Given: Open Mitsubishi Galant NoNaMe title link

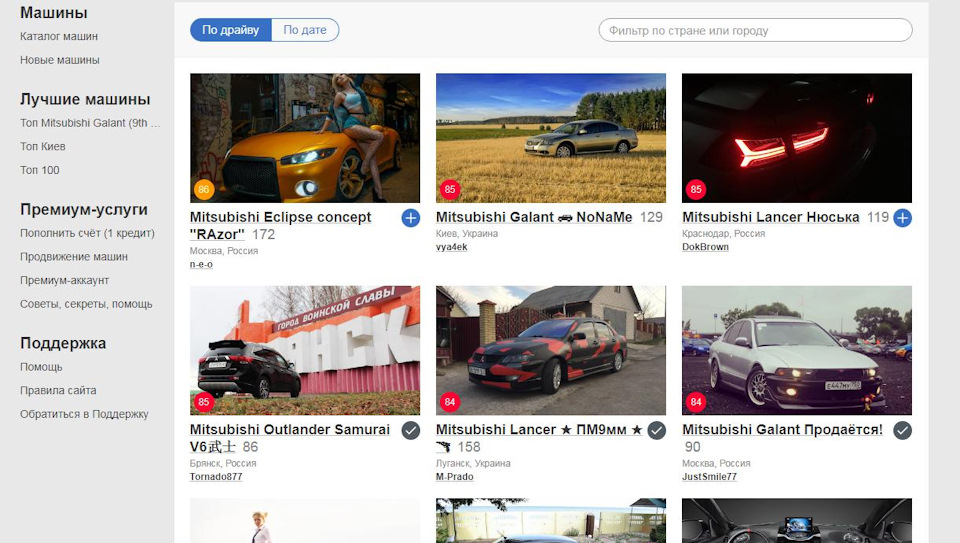Looking at the screenshot, I should [534, 217].
